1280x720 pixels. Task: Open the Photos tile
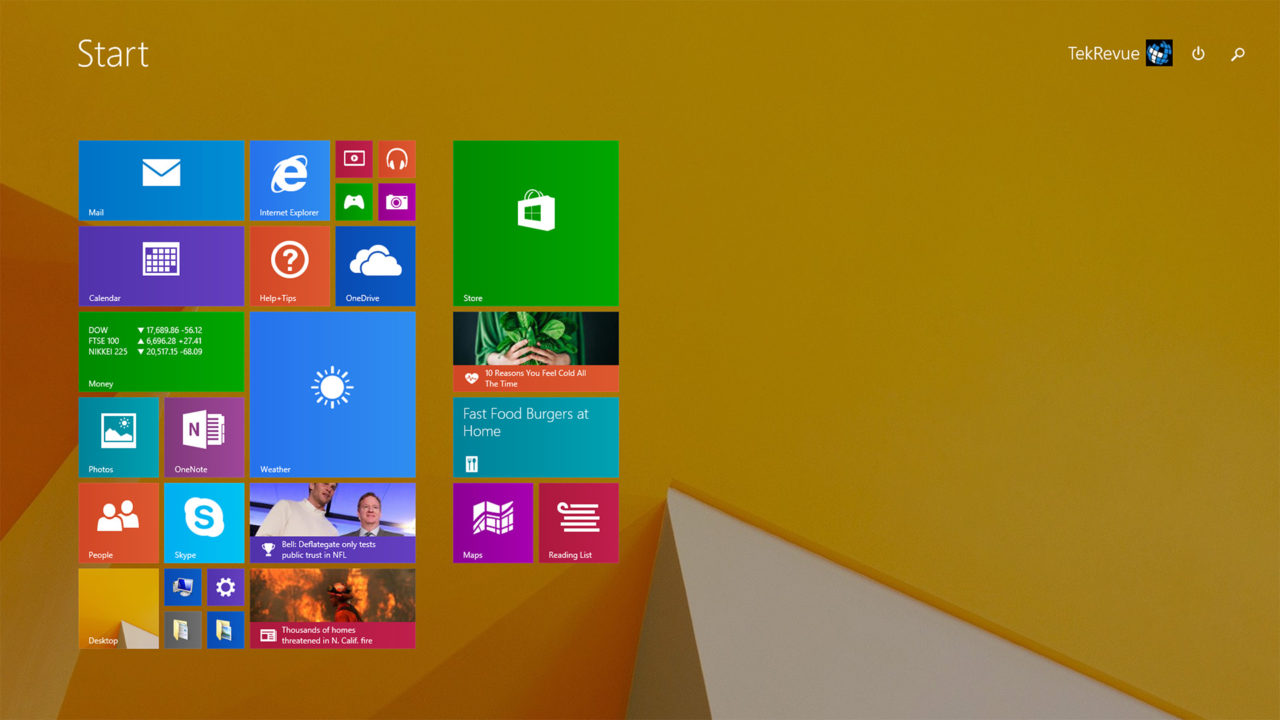click(x=119, y=438)
